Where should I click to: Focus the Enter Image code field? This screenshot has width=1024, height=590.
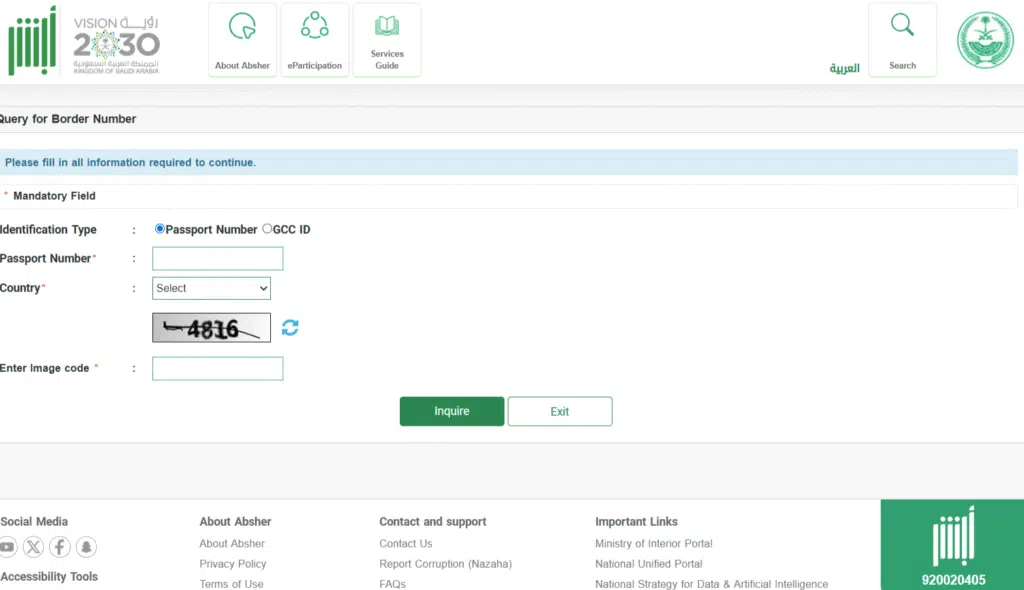pos(217,369)
